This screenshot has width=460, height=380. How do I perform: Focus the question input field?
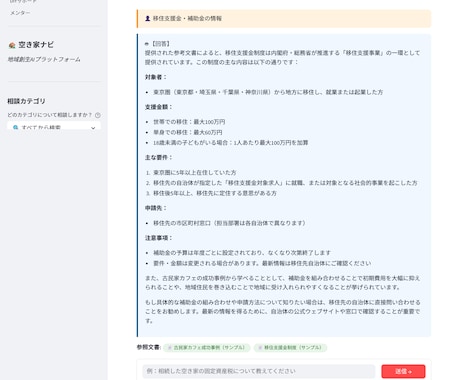(259, 371)
